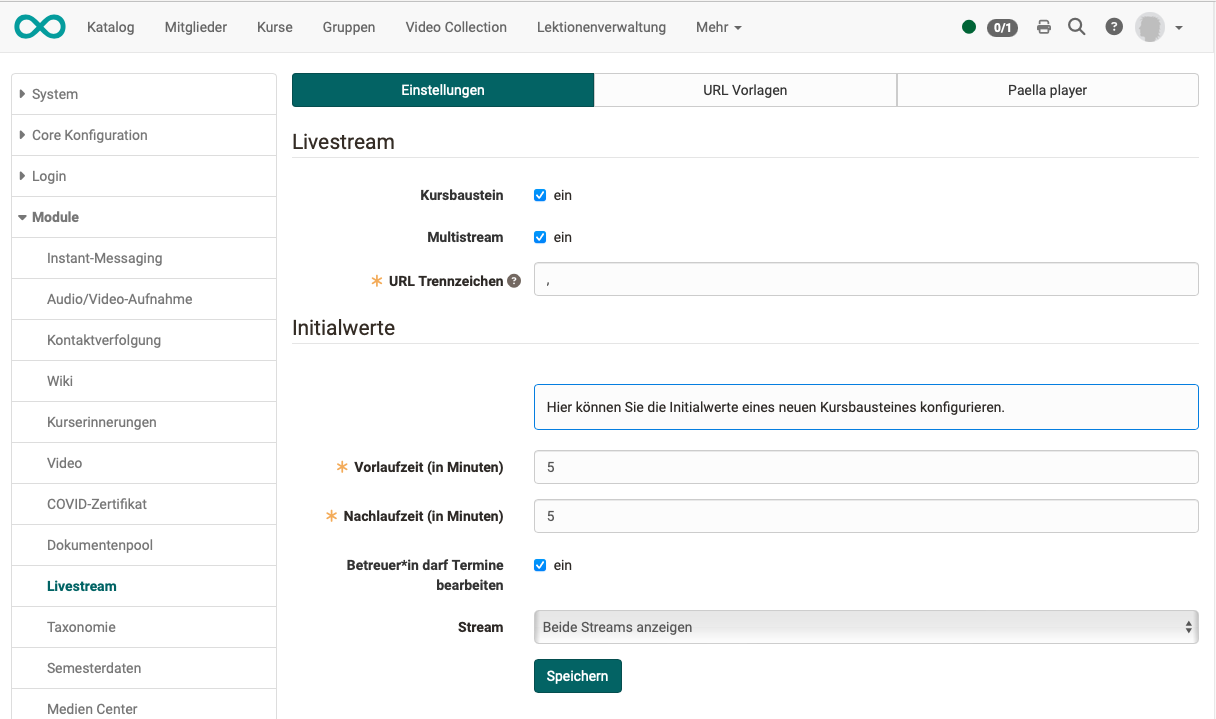Image resolution: width=1216 pixels, height=719 pixels.
Task: Uncheck Betreuer*in darf Termine bearbeiten
Action: 539,565
